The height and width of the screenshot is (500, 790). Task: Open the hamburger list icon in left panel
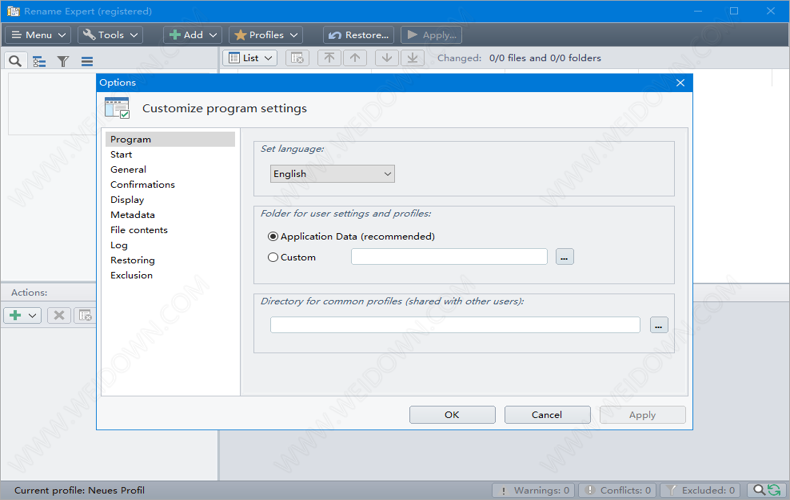(87, 61)
